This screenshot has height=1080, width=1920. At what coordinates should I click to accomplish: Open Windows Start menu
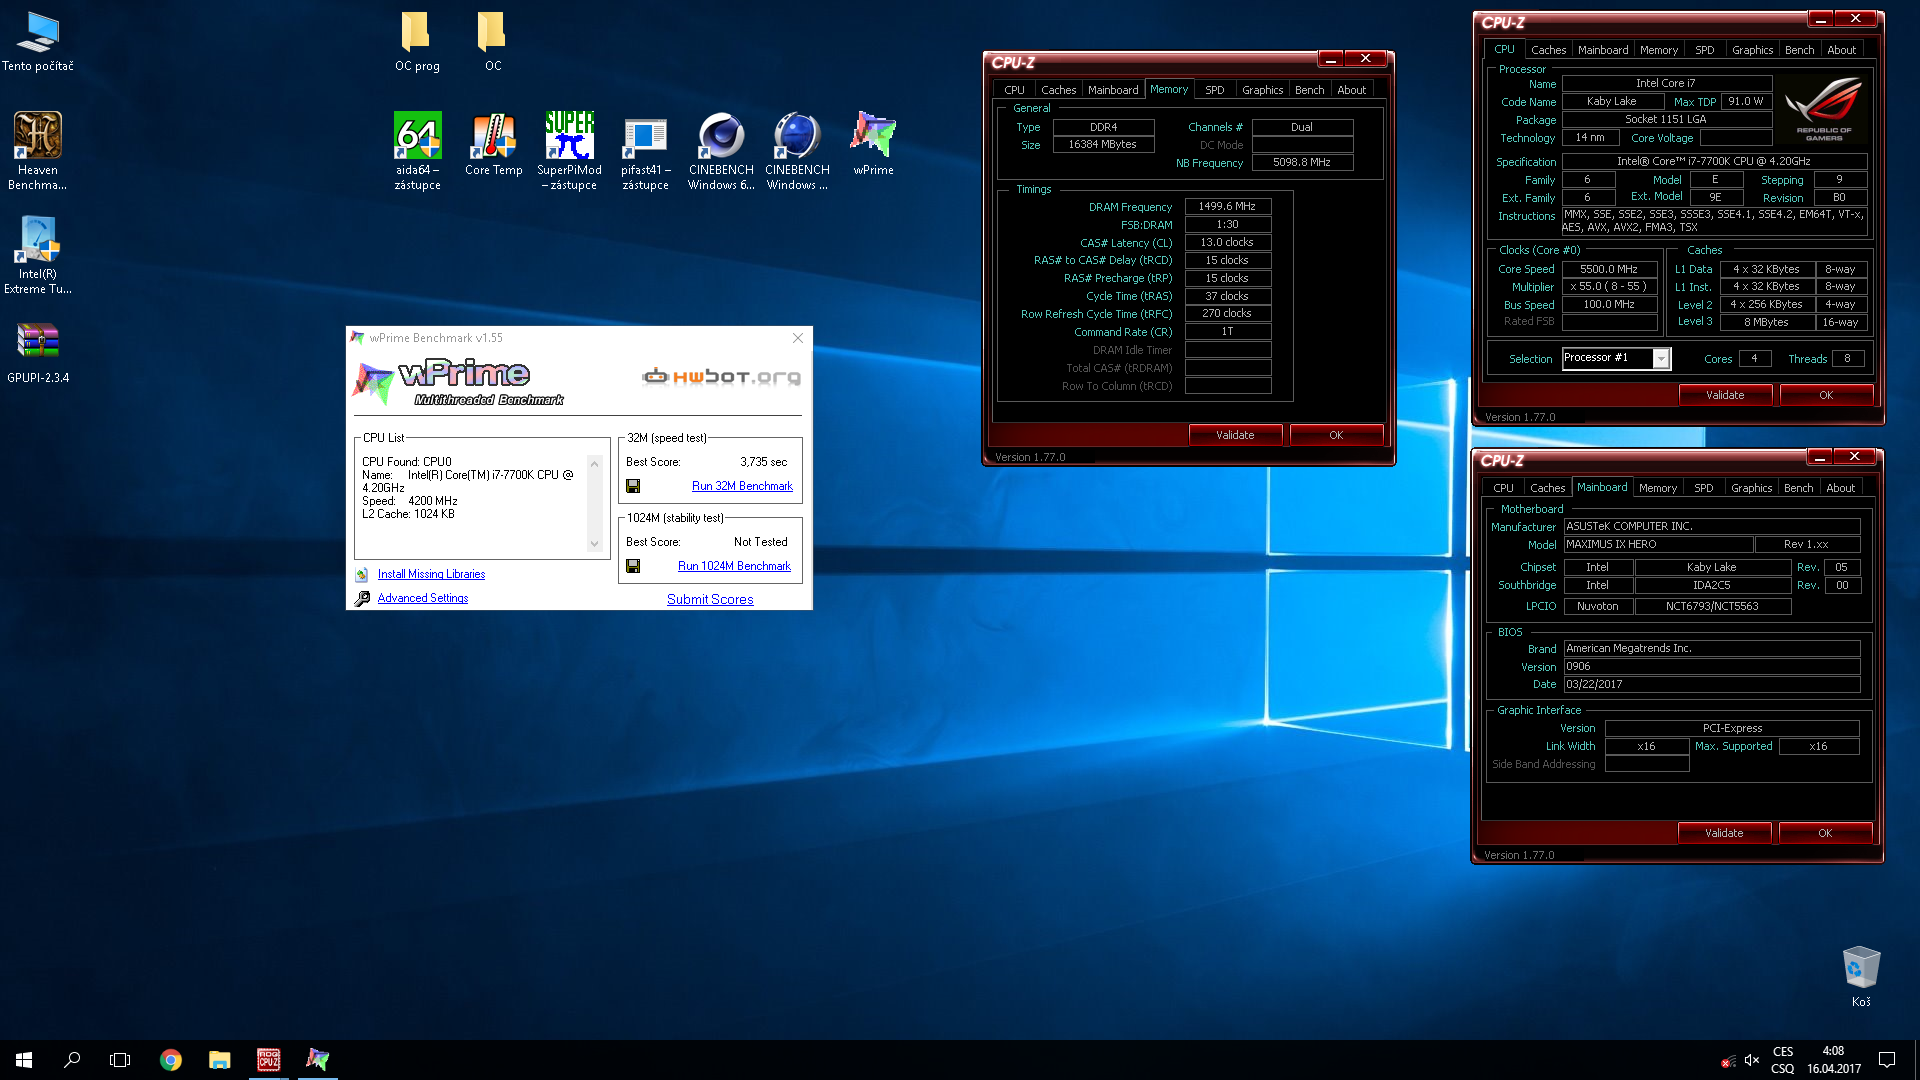(24, 1060)
